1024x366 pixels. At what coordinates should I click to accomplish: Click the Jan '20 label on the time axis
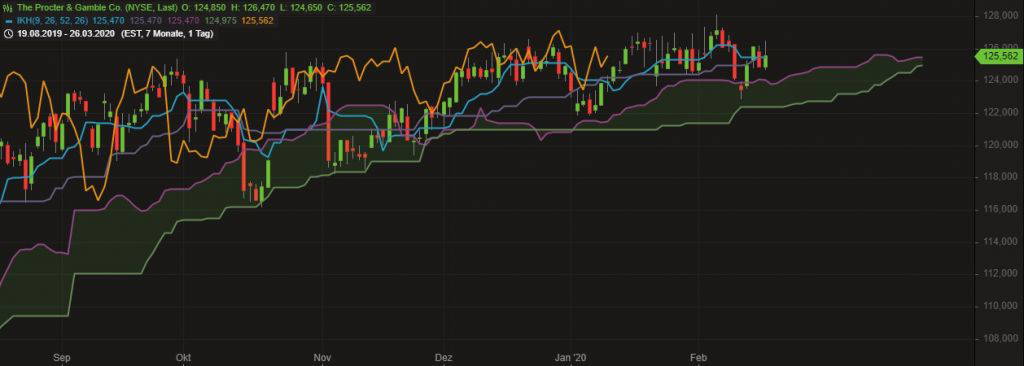(x=571, y=358)
